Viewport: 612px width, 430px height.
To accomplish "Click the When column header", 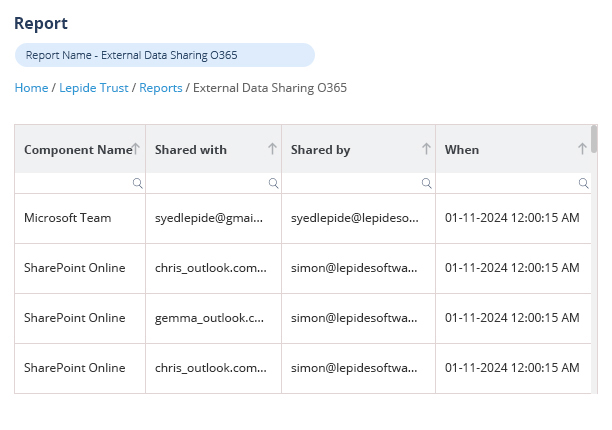I will 513,149.
